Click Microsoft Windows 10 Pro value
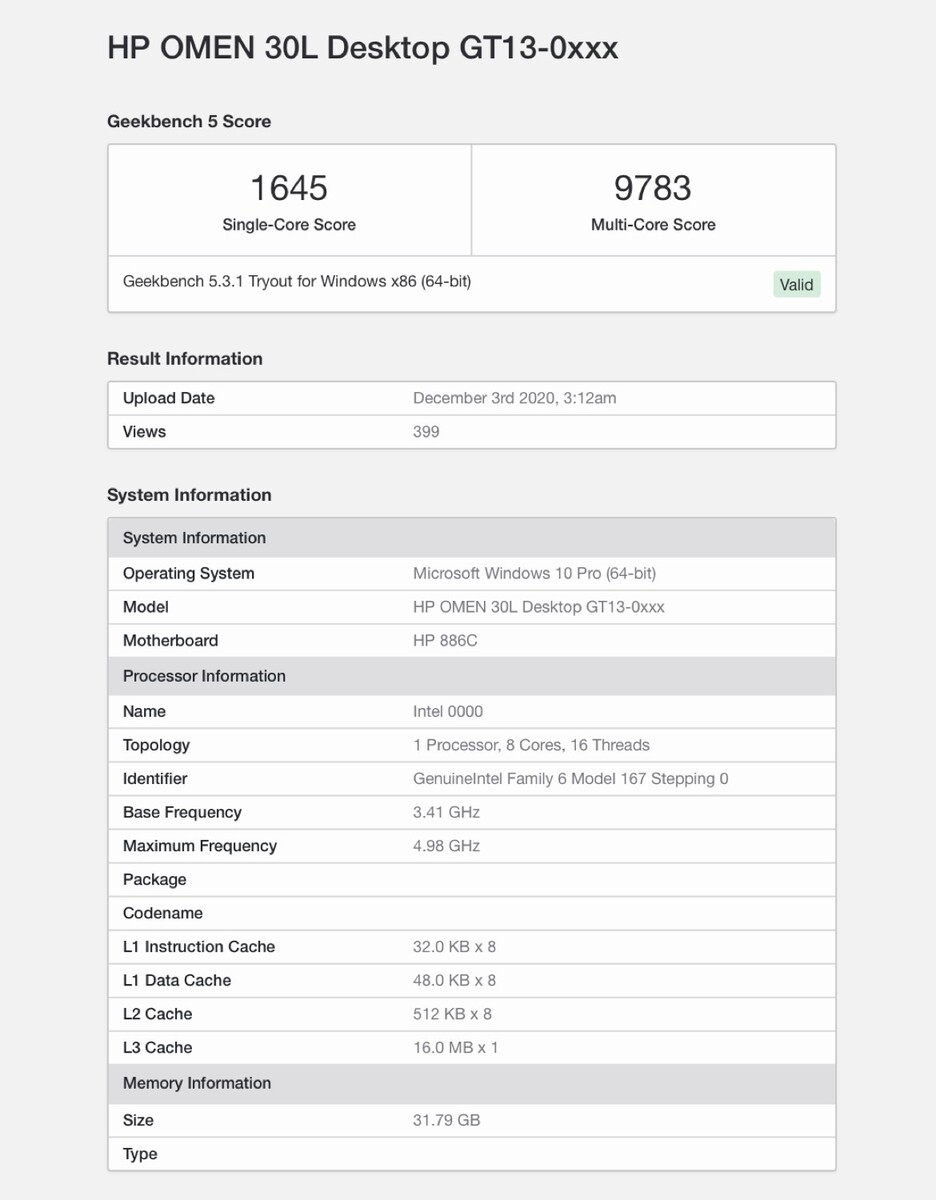This screenshot has height=1200, width=936. click(x=534, y=573)
